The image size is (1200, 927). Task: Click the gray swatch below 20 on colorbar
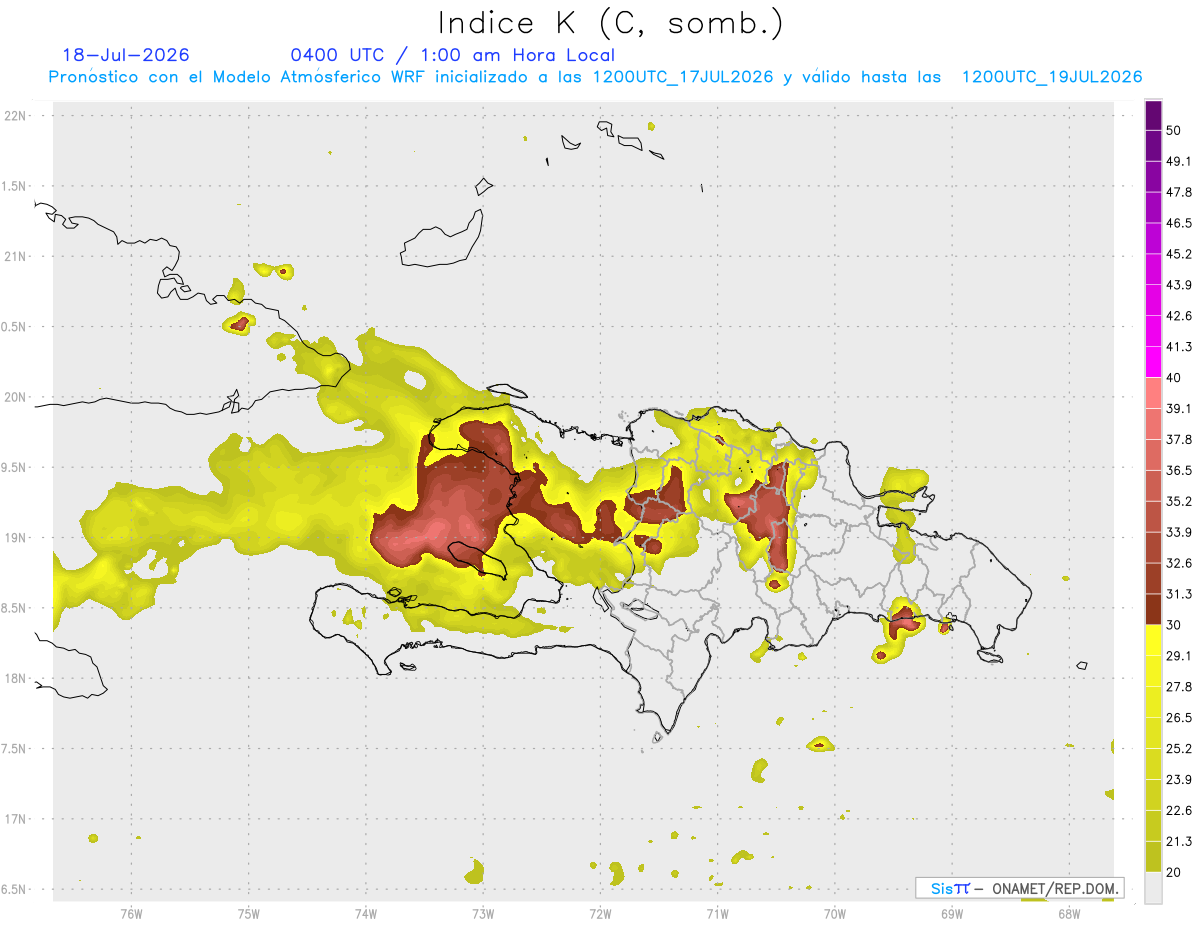[x=1153, y=888]
